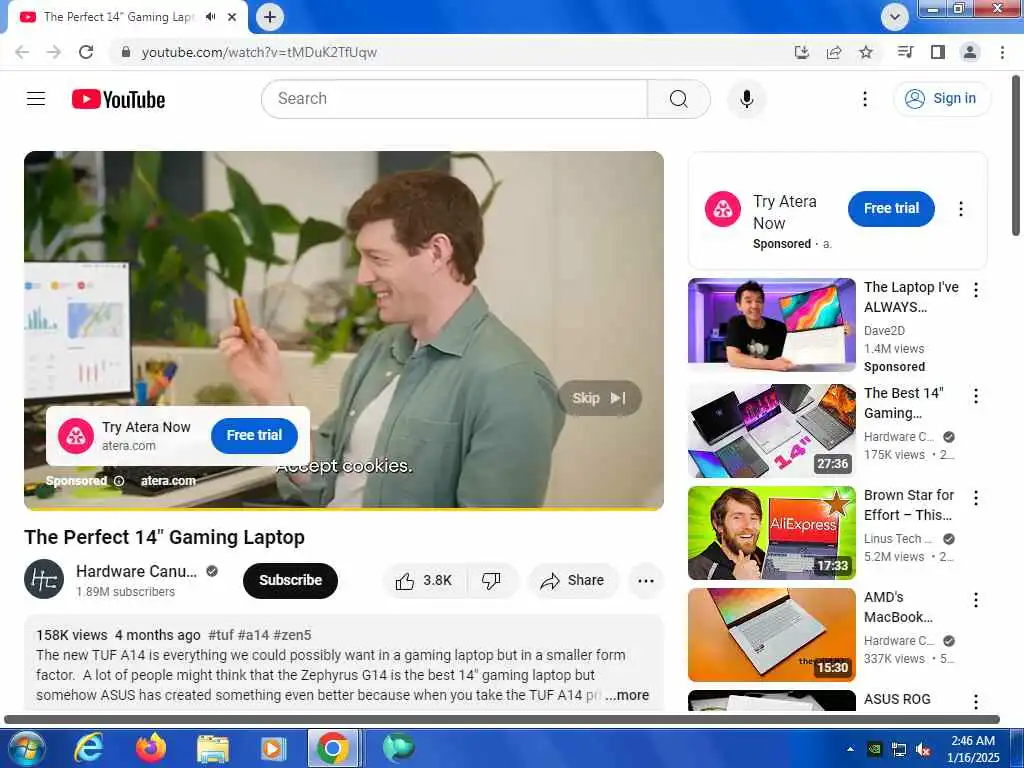Click muted volume icon in system tray

[923, 750]
